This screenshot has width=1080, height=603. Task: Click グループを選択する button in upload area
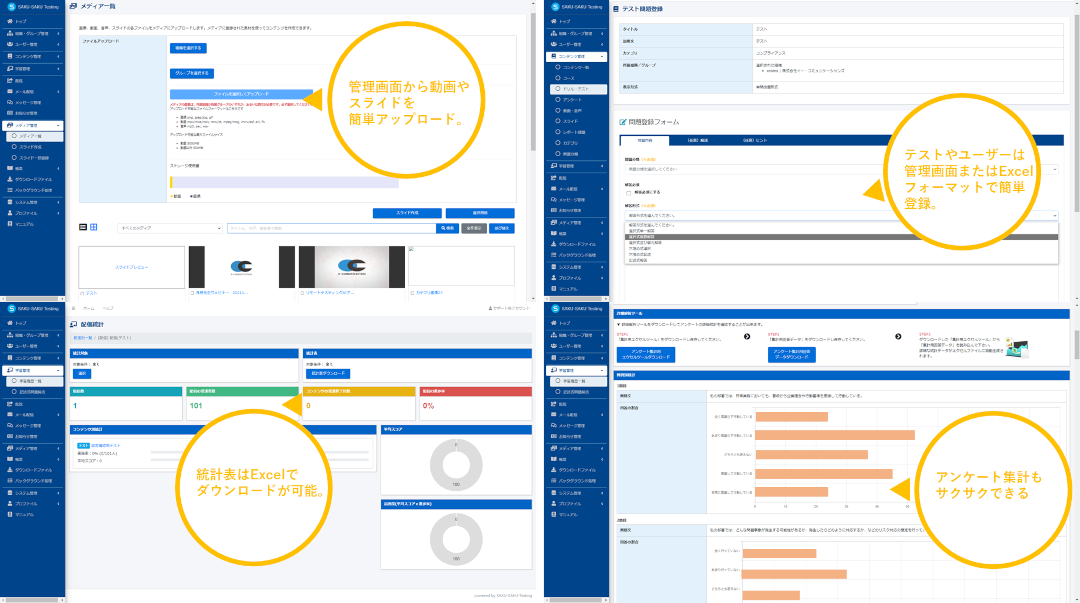point(191,73)
